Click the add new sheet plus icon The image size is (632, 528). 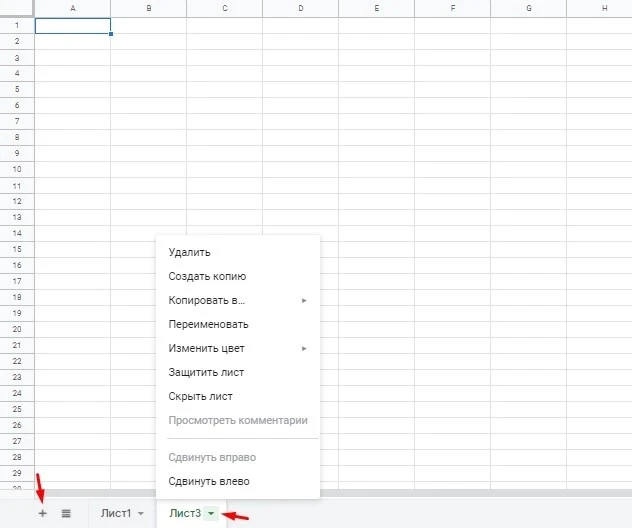42,513
